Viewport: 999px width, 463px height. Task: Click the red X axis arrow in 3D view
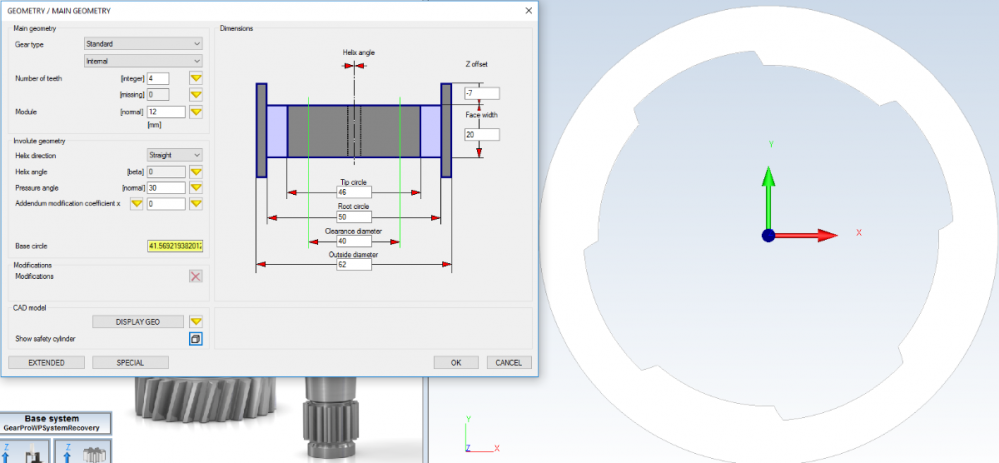click(806, 236)
